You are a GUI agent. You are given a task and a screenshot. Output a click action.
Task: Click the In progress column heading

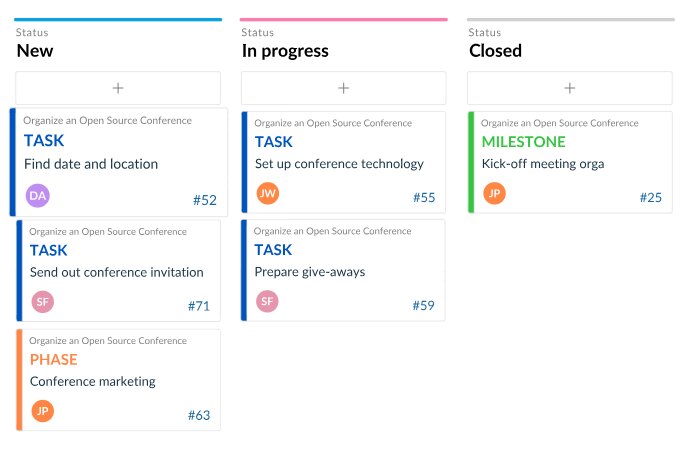pyautogui.click(x=285, y=51)
